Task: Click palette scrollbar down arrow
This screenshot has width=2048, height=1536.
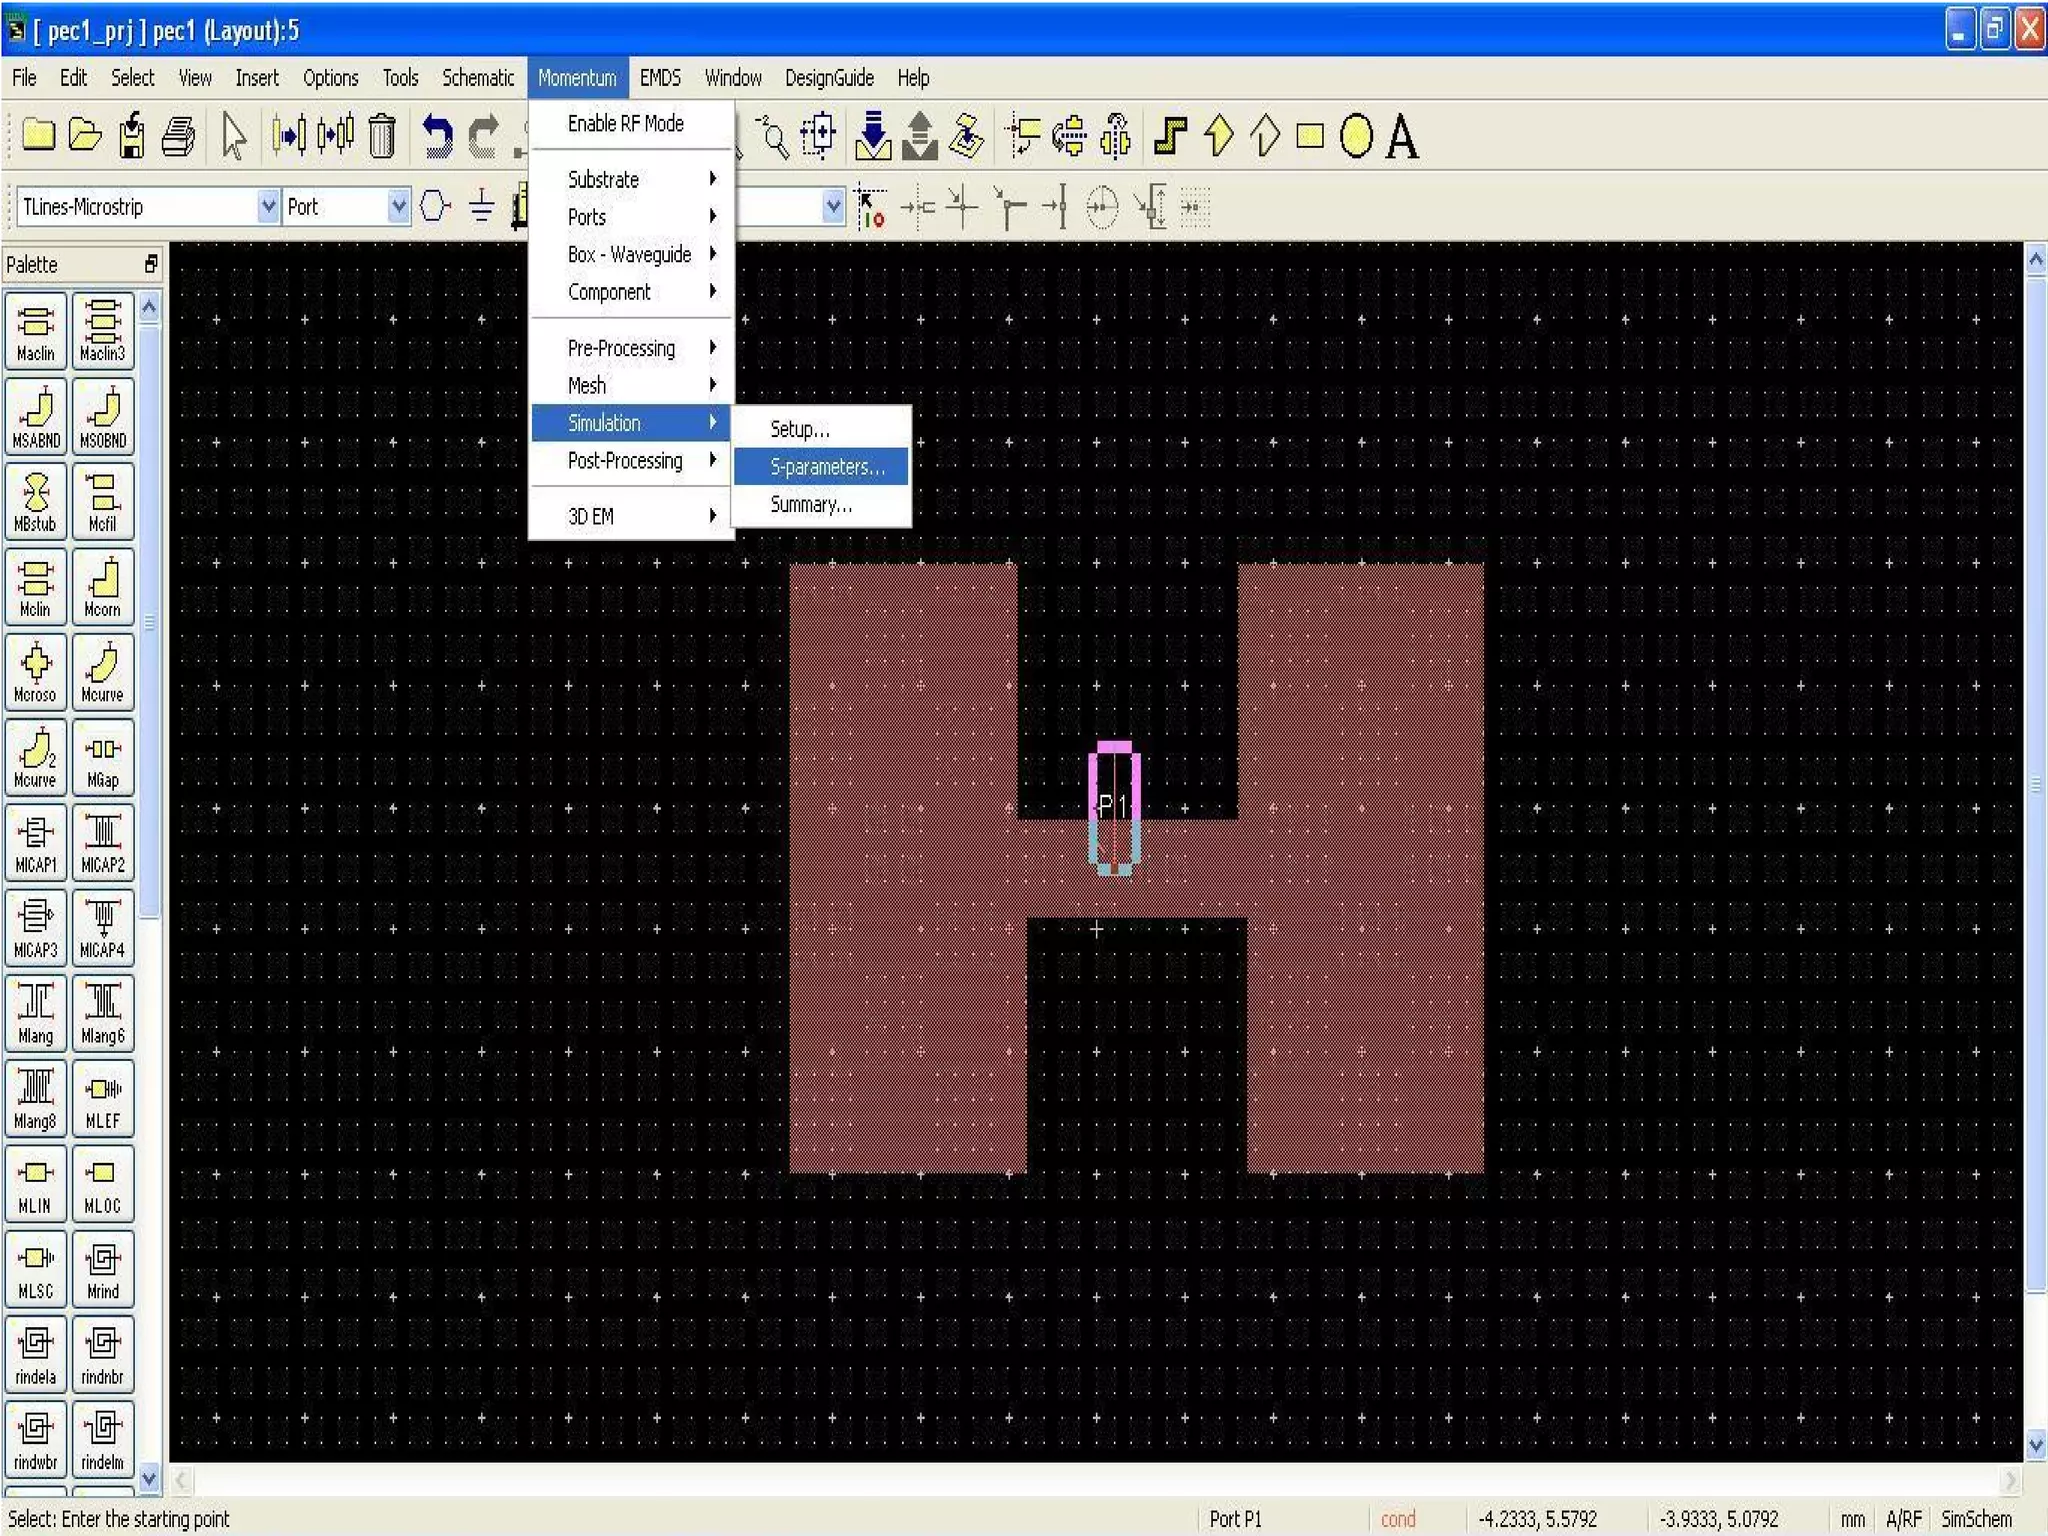Action: [x=149, y=1477]
